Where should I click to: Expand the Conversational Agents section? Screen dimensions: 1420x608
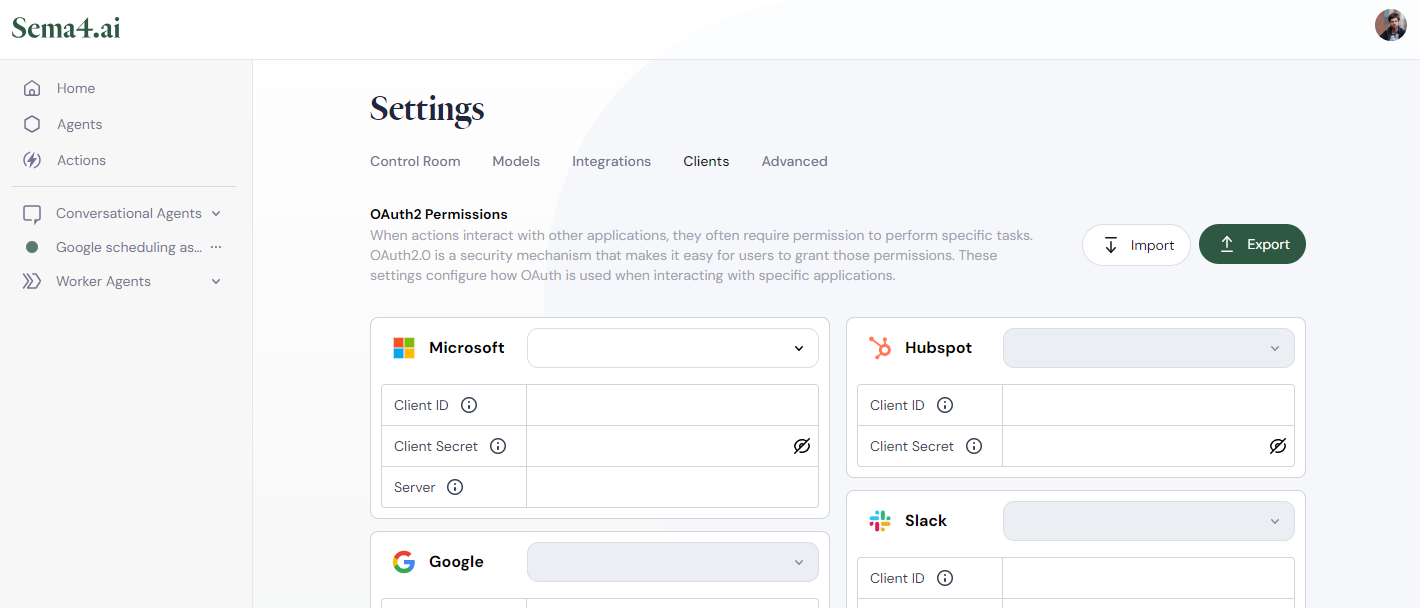click(x=216, y=213)
